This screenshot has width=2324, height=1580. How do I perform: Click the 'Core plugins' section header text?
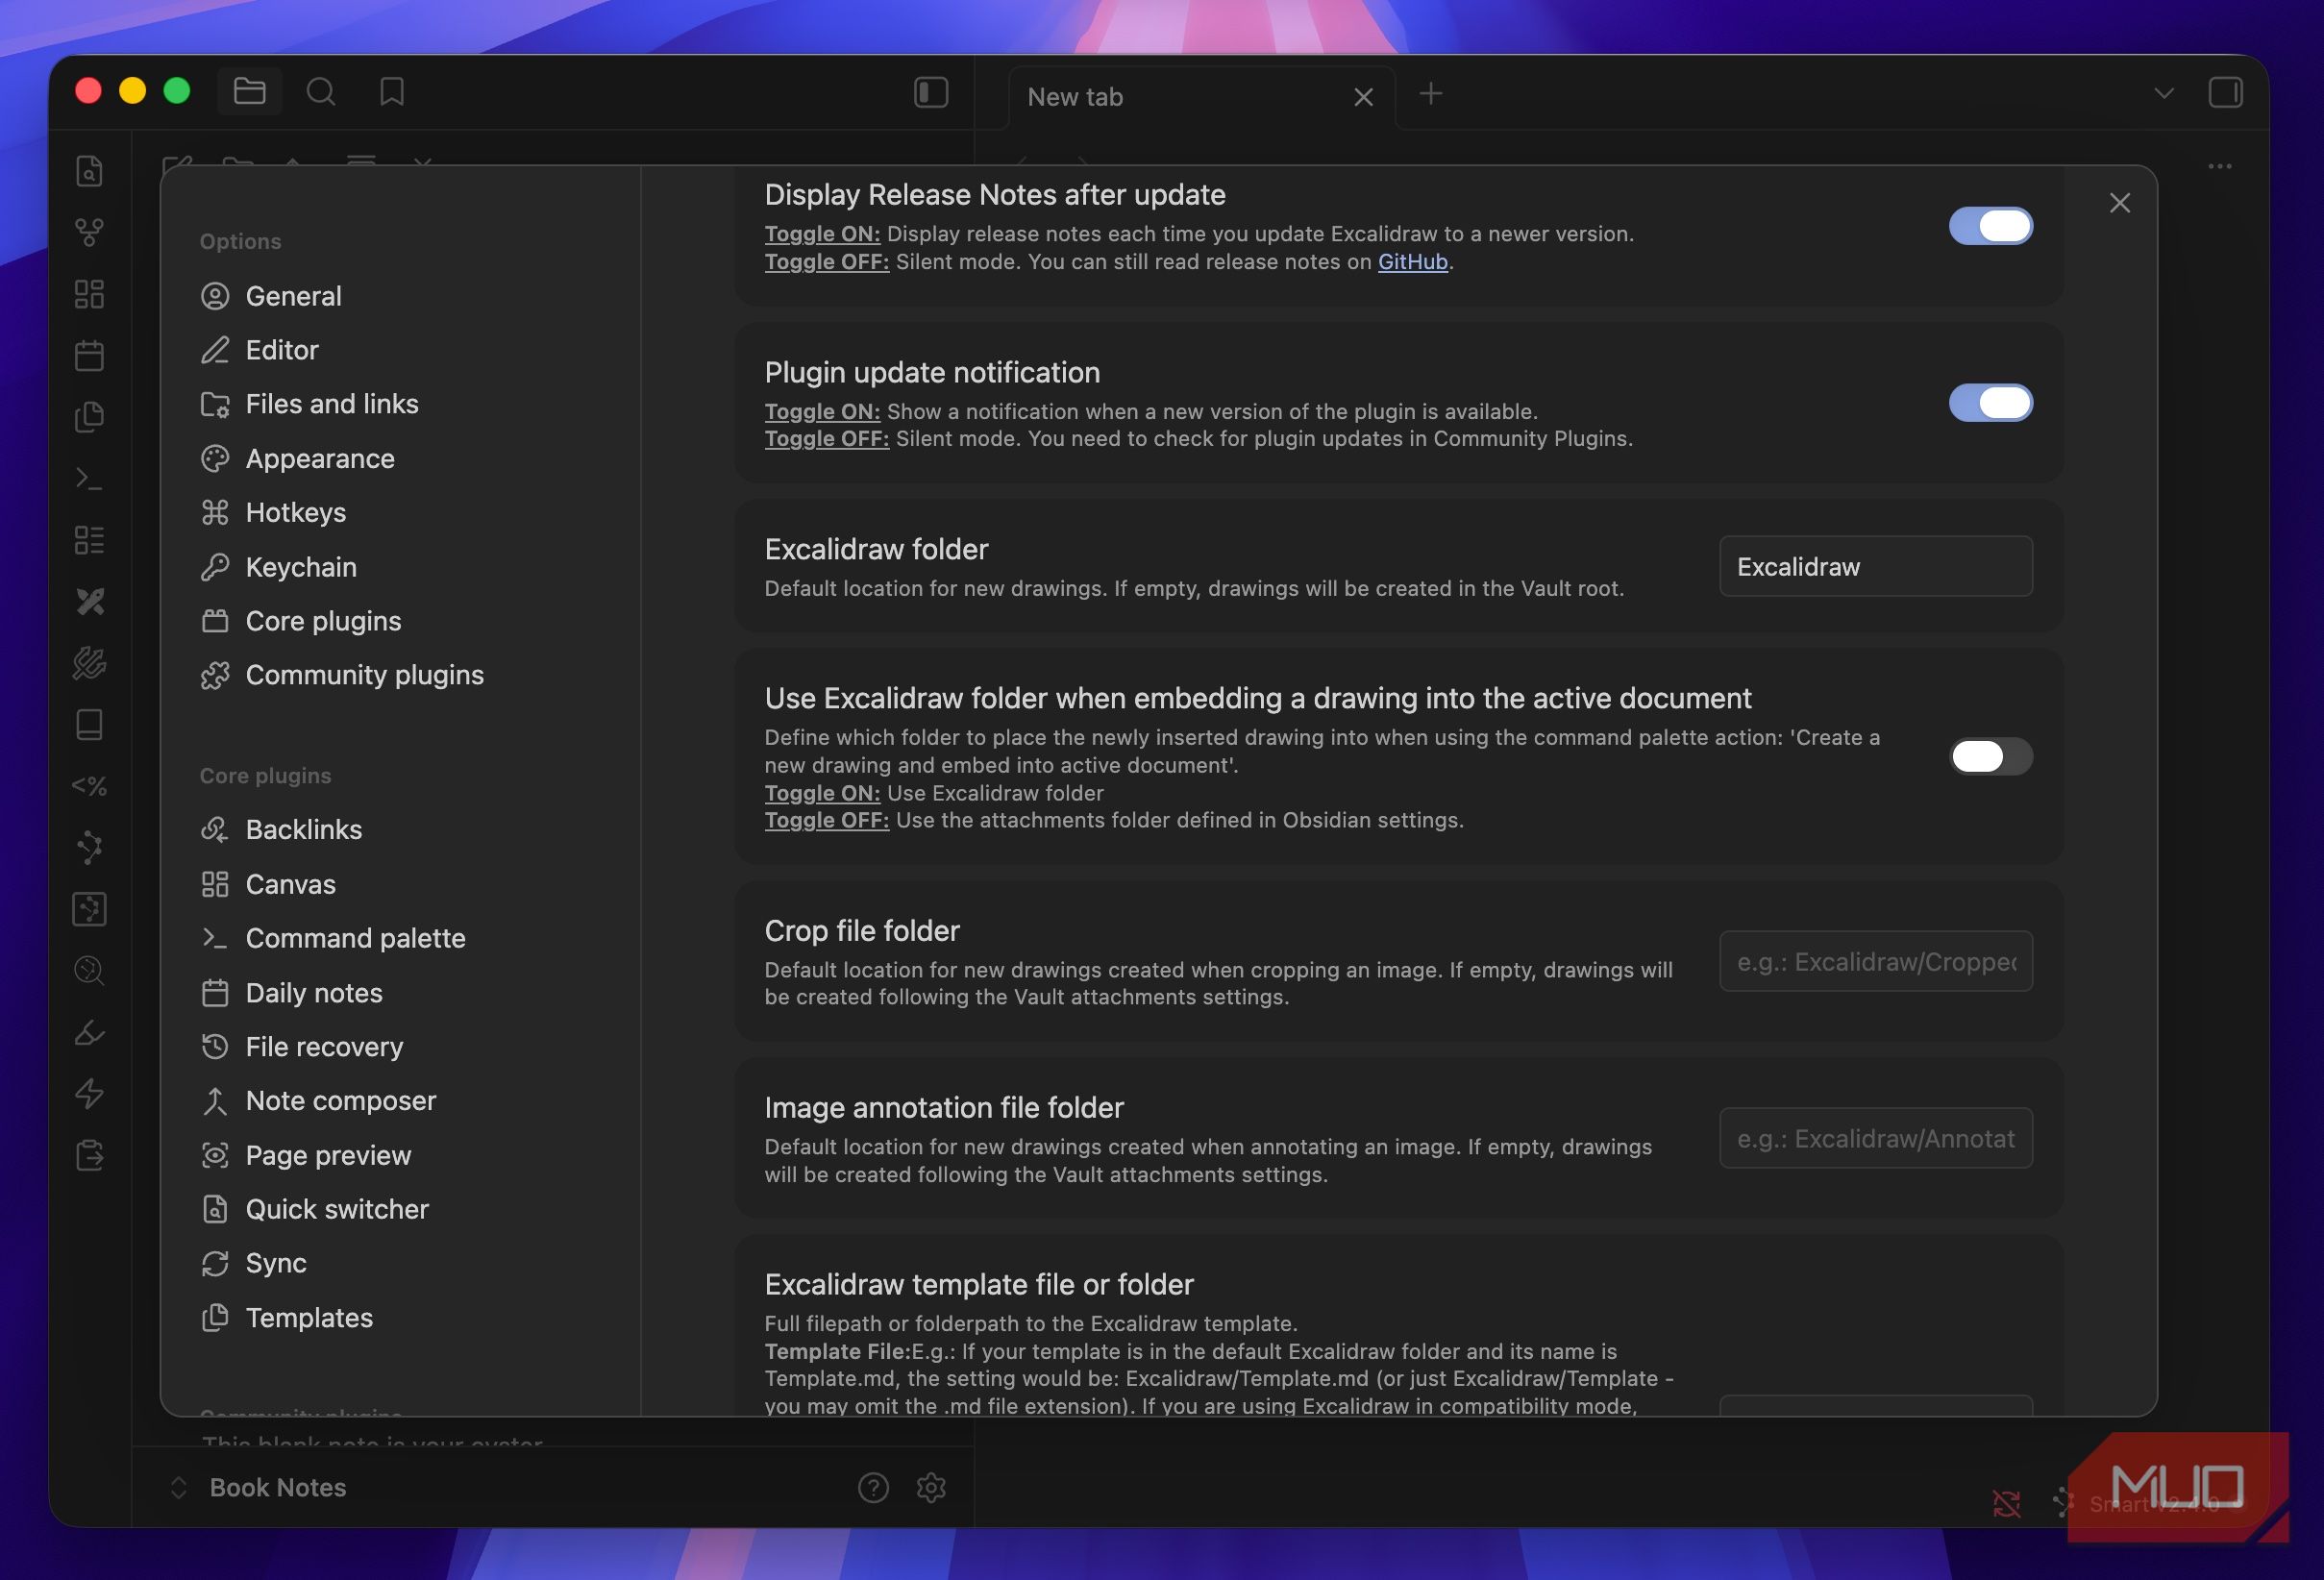pyautogui.click(x=265, y=776)
